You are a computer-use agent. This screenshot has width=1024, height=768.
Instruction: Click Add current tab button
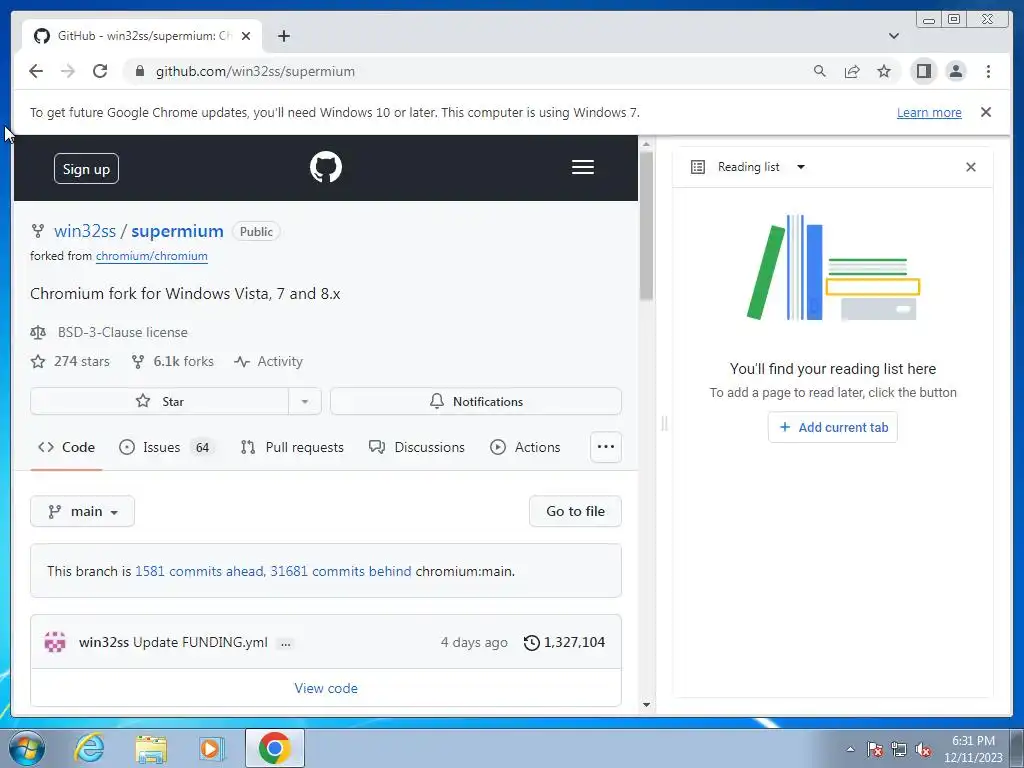[833, 427]
